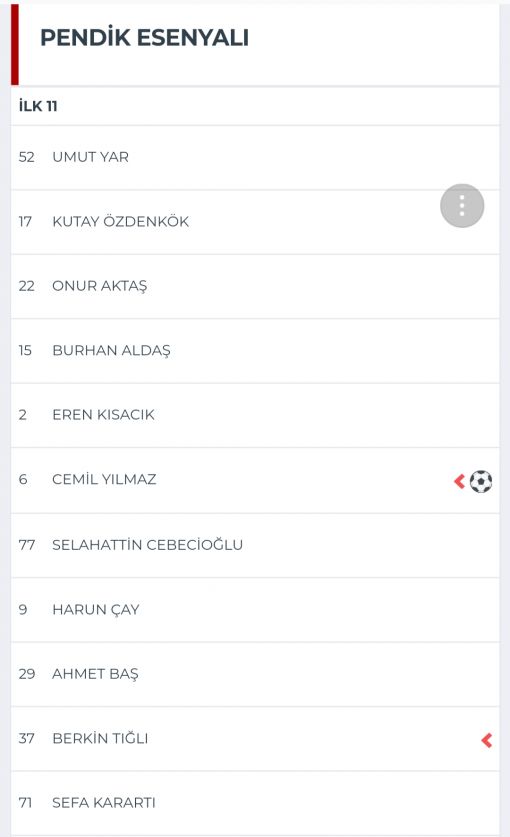Open Onur Aktaş player row
The height and width of the screenshot is (837, 510).
(255, 287)
